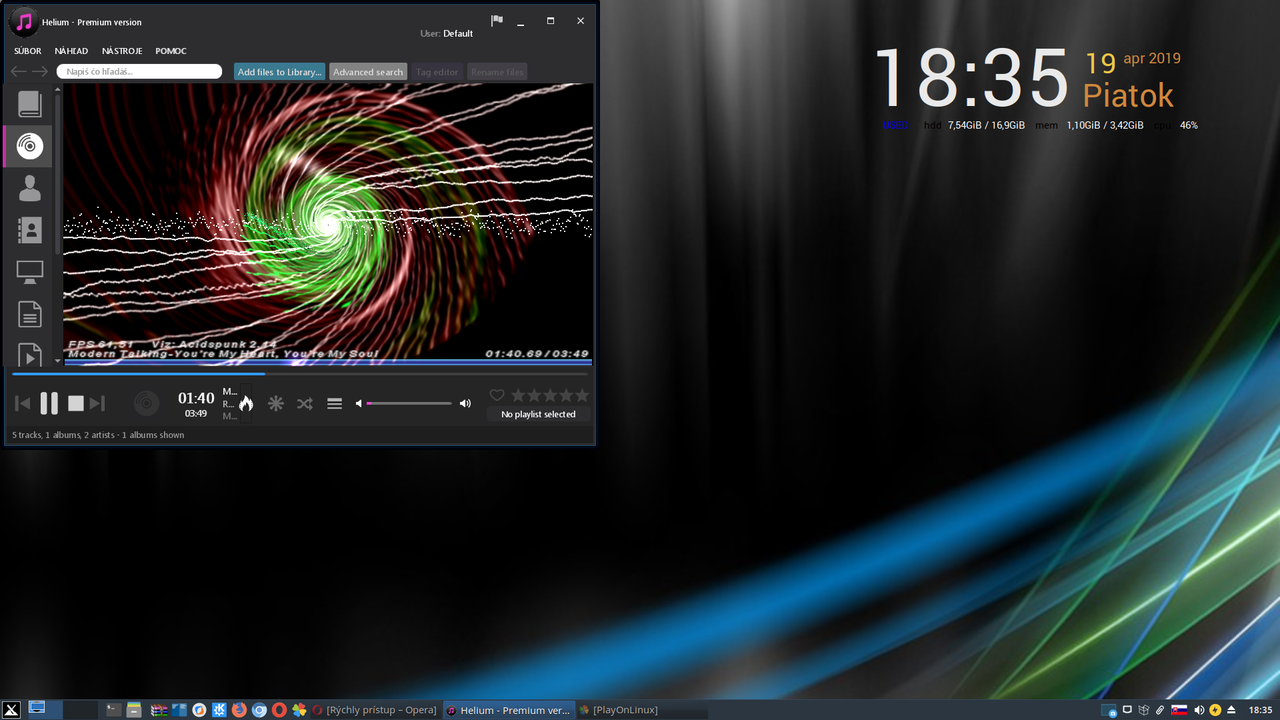
Task: Adjust the volume slider
Action: click(410, 403)
